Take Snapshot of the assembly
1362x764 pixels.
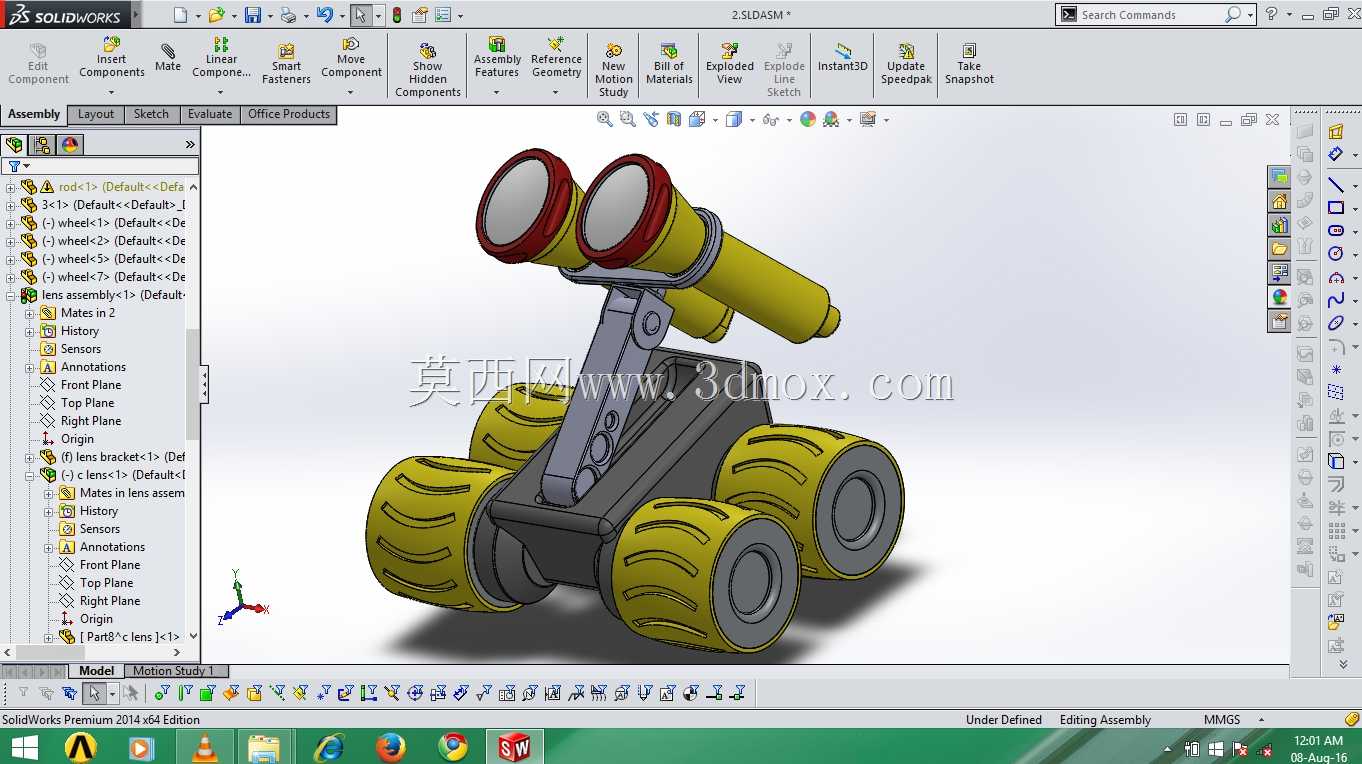point(969,64)
